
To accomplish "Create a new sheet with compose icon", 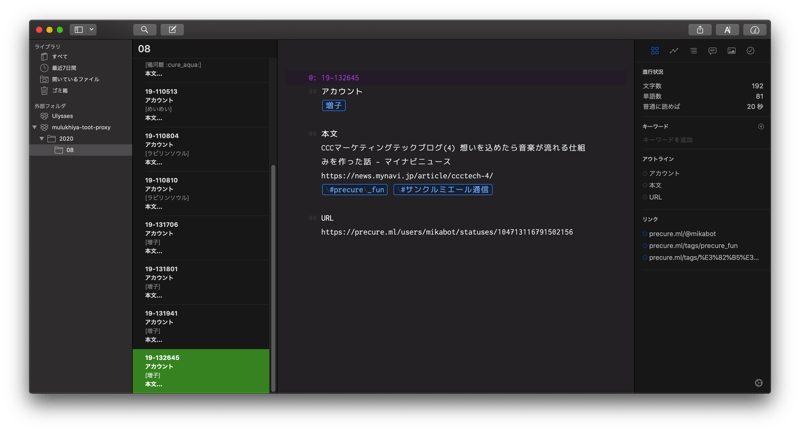I will pos(172,30).
